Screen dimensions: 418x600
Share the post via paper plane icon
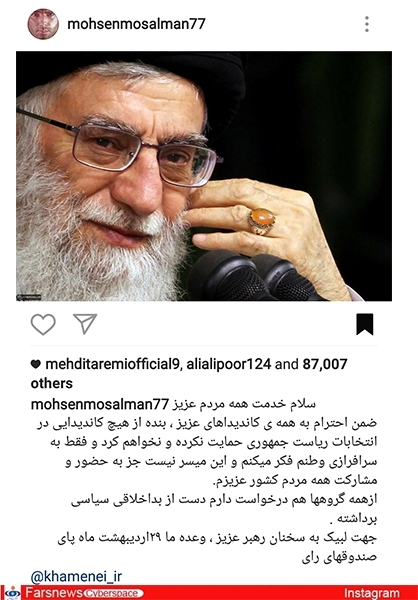(x=85, y=324)
